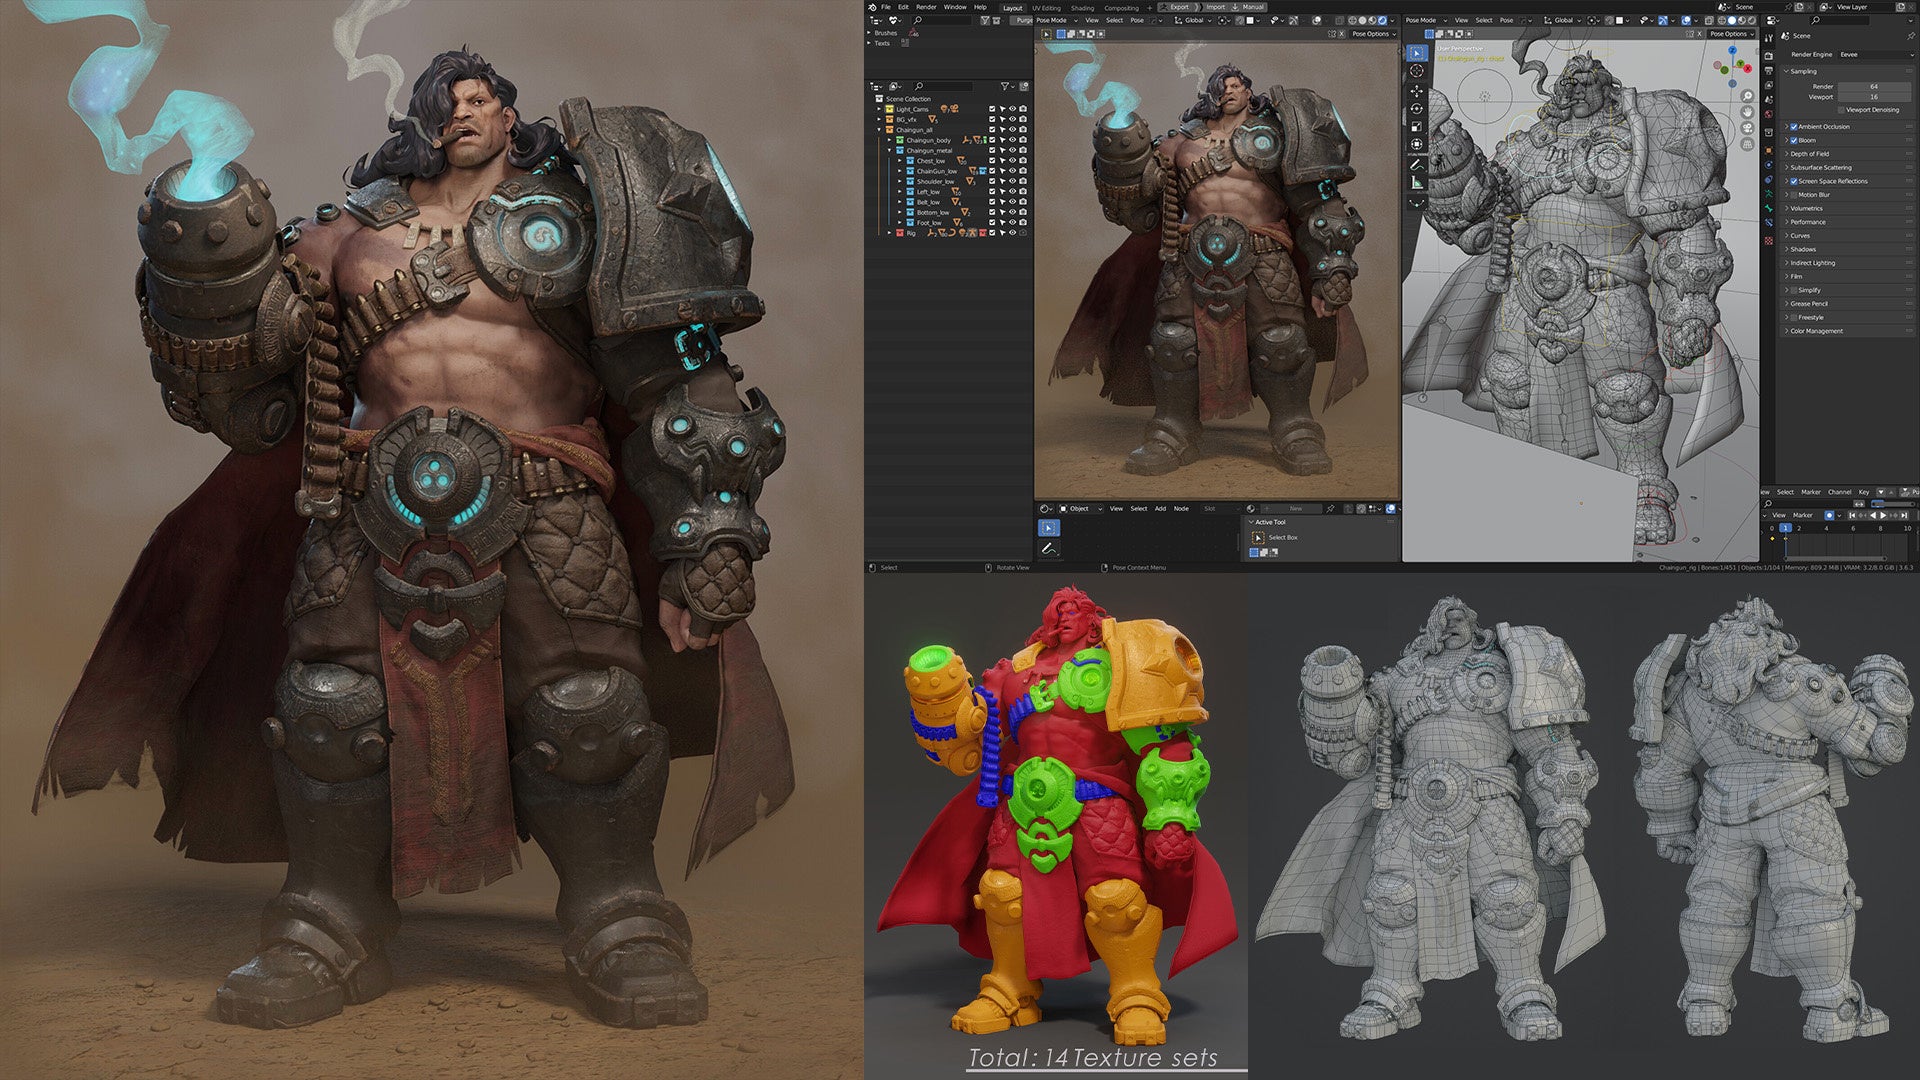Select the Rotate tool in viewport toolbar
The width and height of the screenshot is (1920, 1080).
pos(1416,109)
